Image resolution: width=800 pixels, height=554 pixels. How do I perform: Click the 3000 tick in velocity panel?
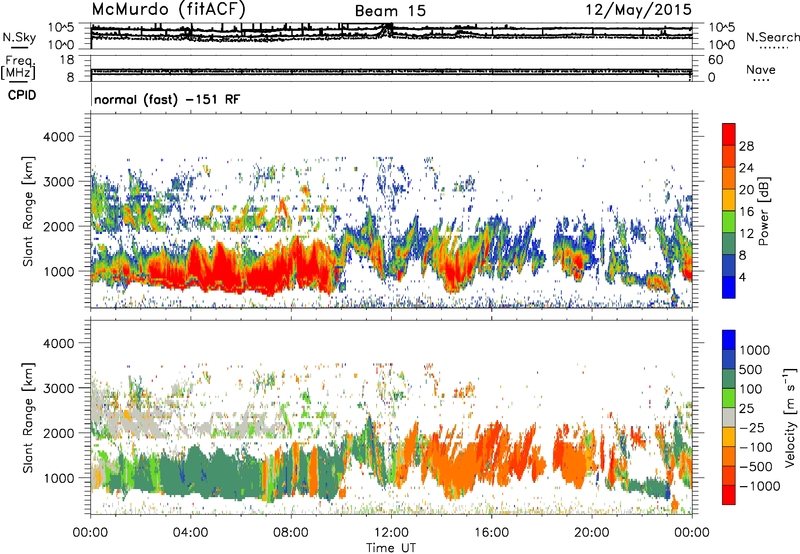click(x=58, y=388)
